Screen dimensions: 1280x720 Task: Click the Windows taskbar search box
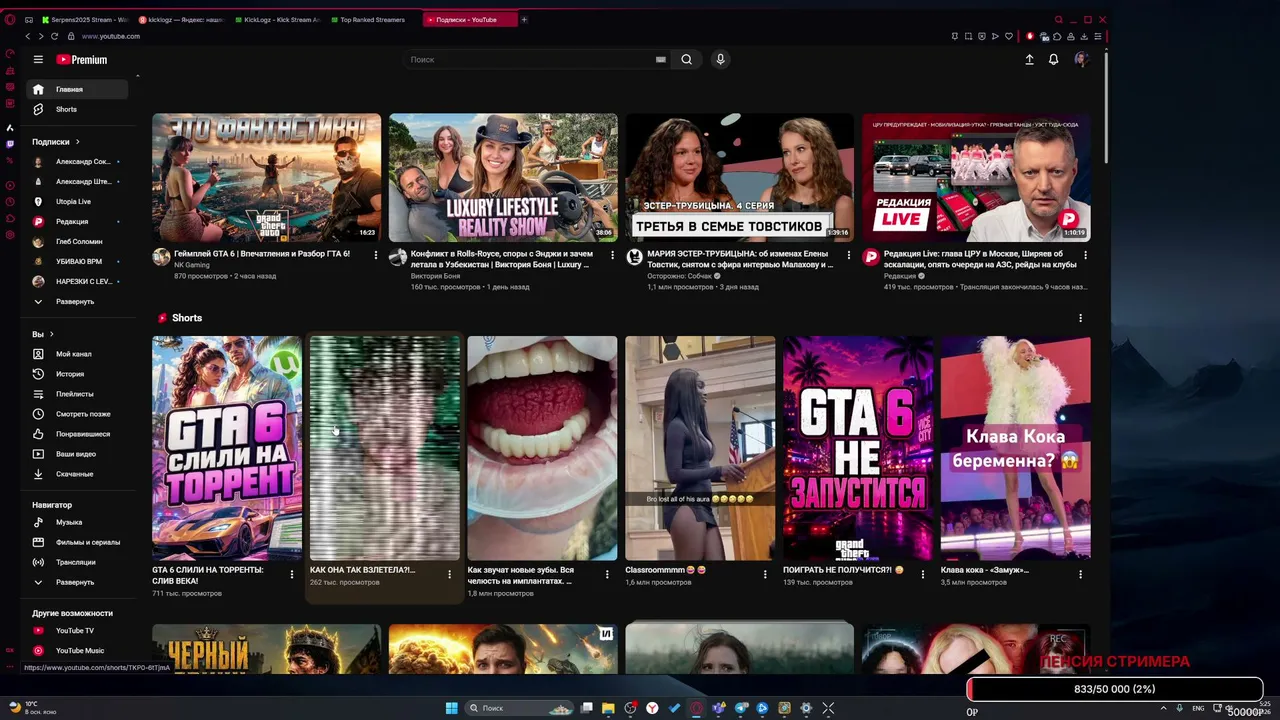(520, 708)
